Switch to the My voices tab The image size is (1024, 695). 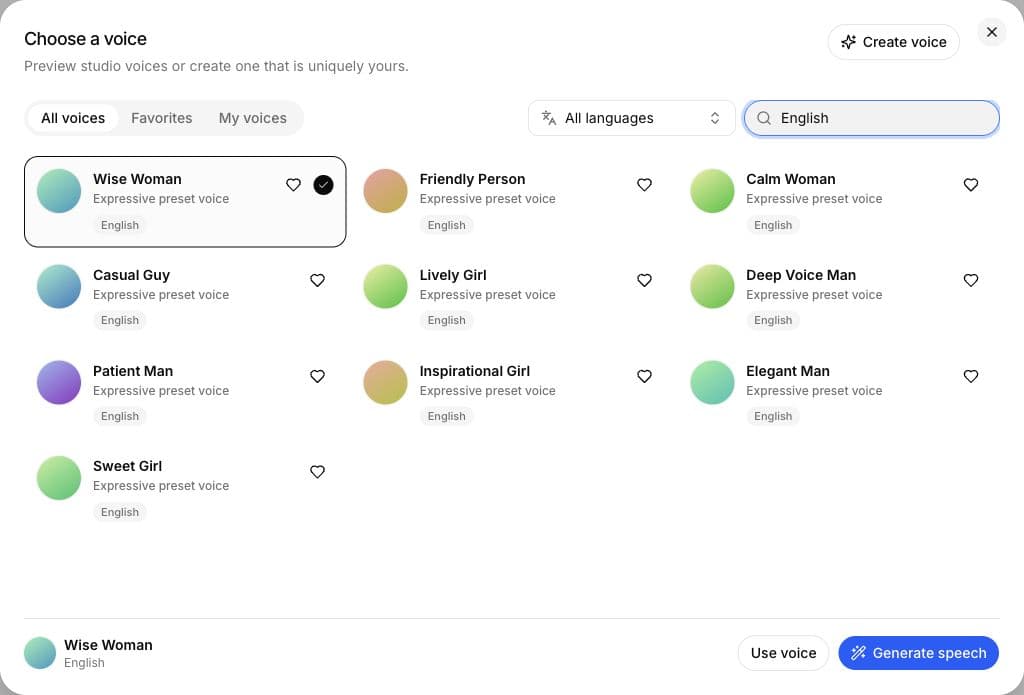[x=253, y=118]
